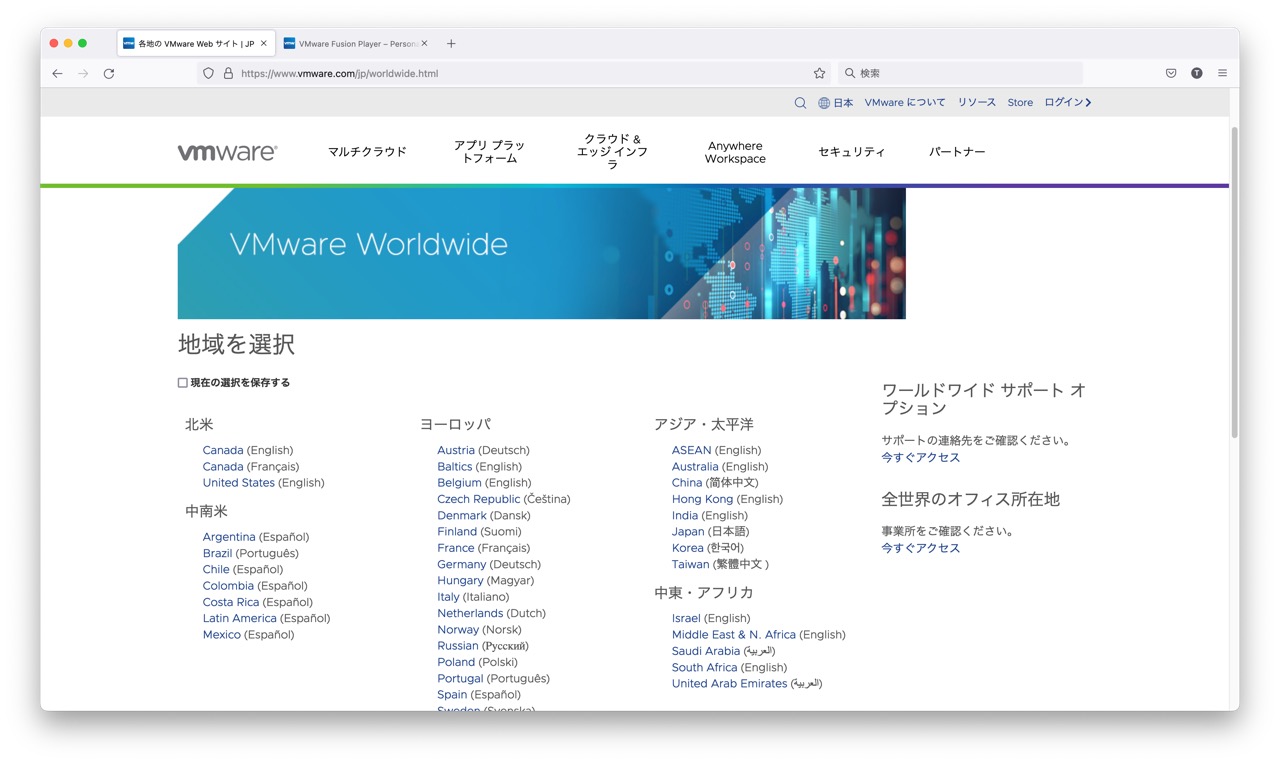Select the 各地の VMware Web サイト tab
Viewport: 1280px width, 764px height.
pyautogui.click(x=194, y=43)
